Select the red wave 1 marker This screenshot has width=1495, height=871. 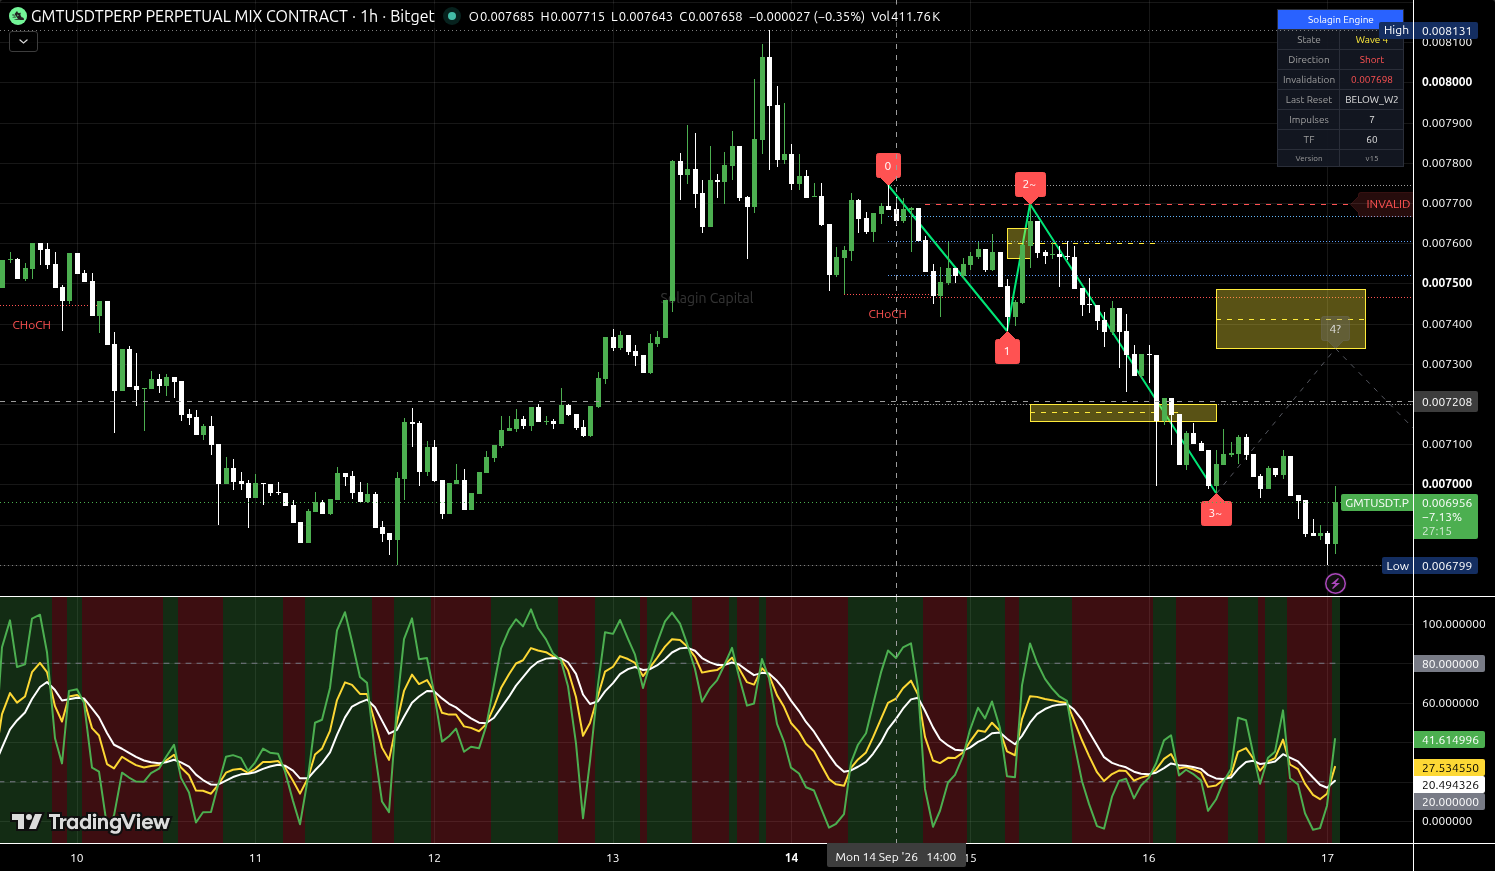[x=1007, y=351]
